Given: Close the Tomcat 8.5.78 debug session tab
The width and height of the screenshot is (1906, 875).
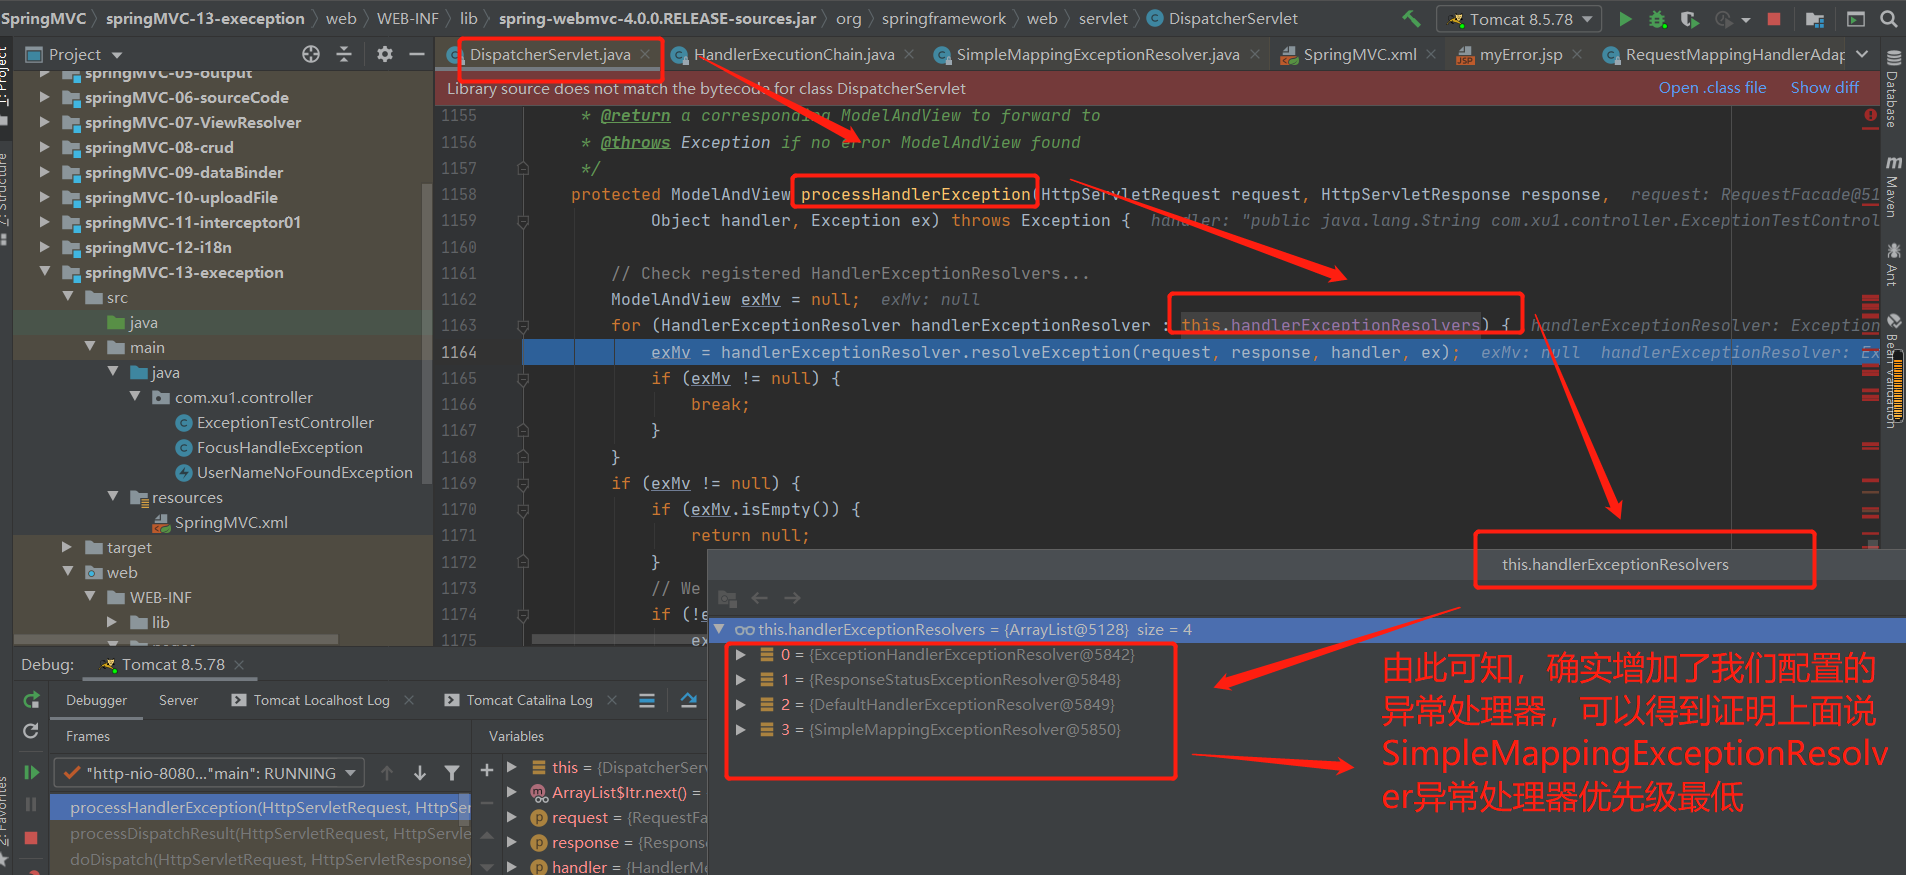Looking at the screenshot, I should pyautogui.click(x=239, y=665).
